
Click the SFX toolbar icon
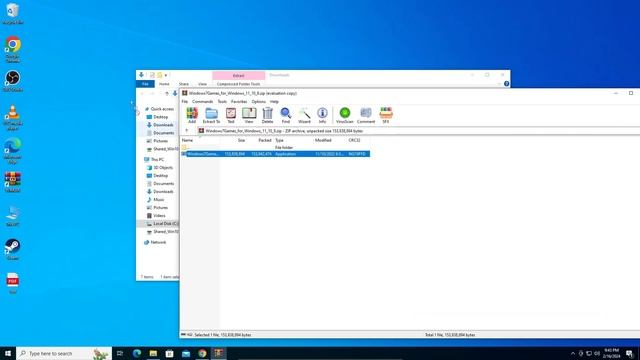pyautogui.click(x=386, y=115)
